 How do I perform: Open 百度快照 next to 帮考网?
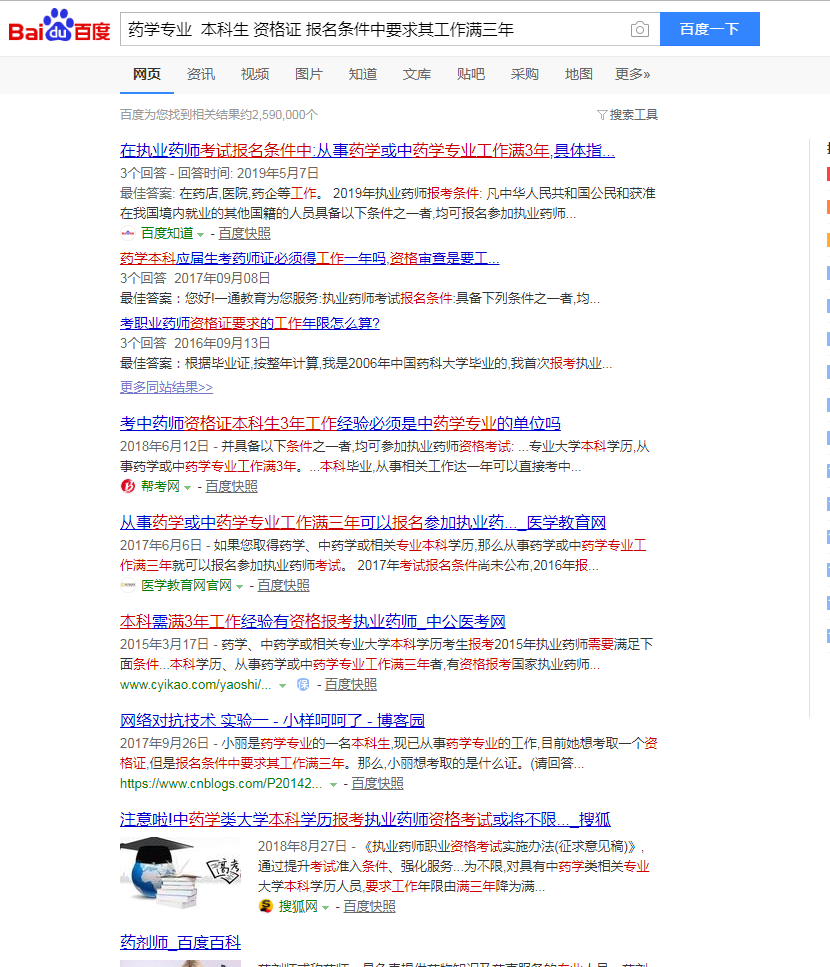tap(231, 486)
